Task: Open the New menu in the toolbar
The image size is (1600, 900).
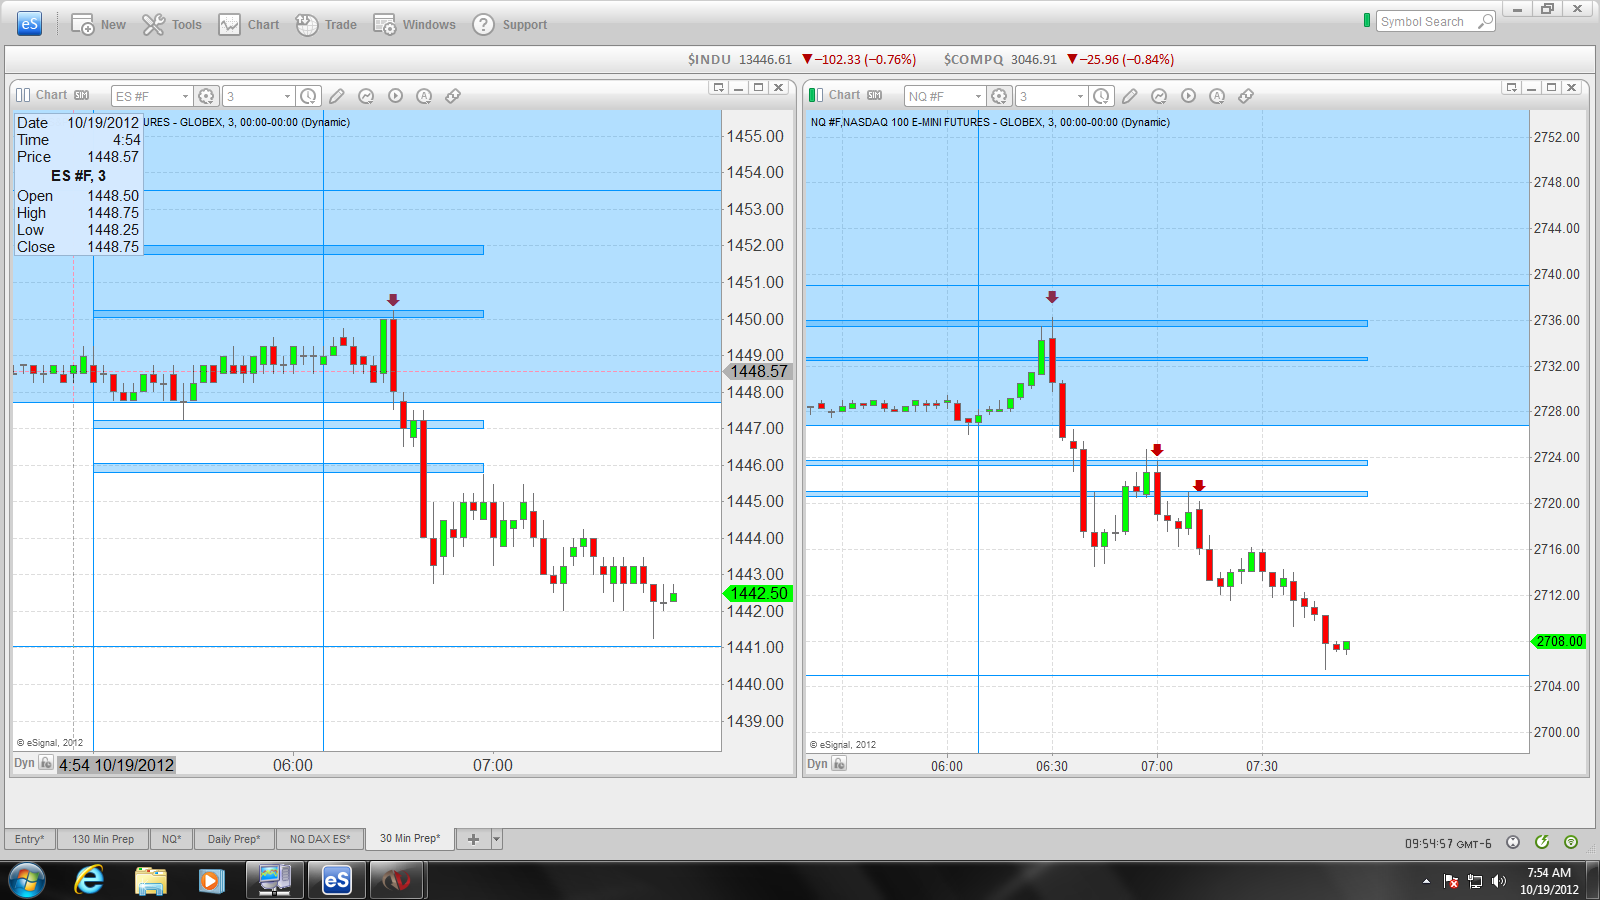Action: (x=98, y=24)
